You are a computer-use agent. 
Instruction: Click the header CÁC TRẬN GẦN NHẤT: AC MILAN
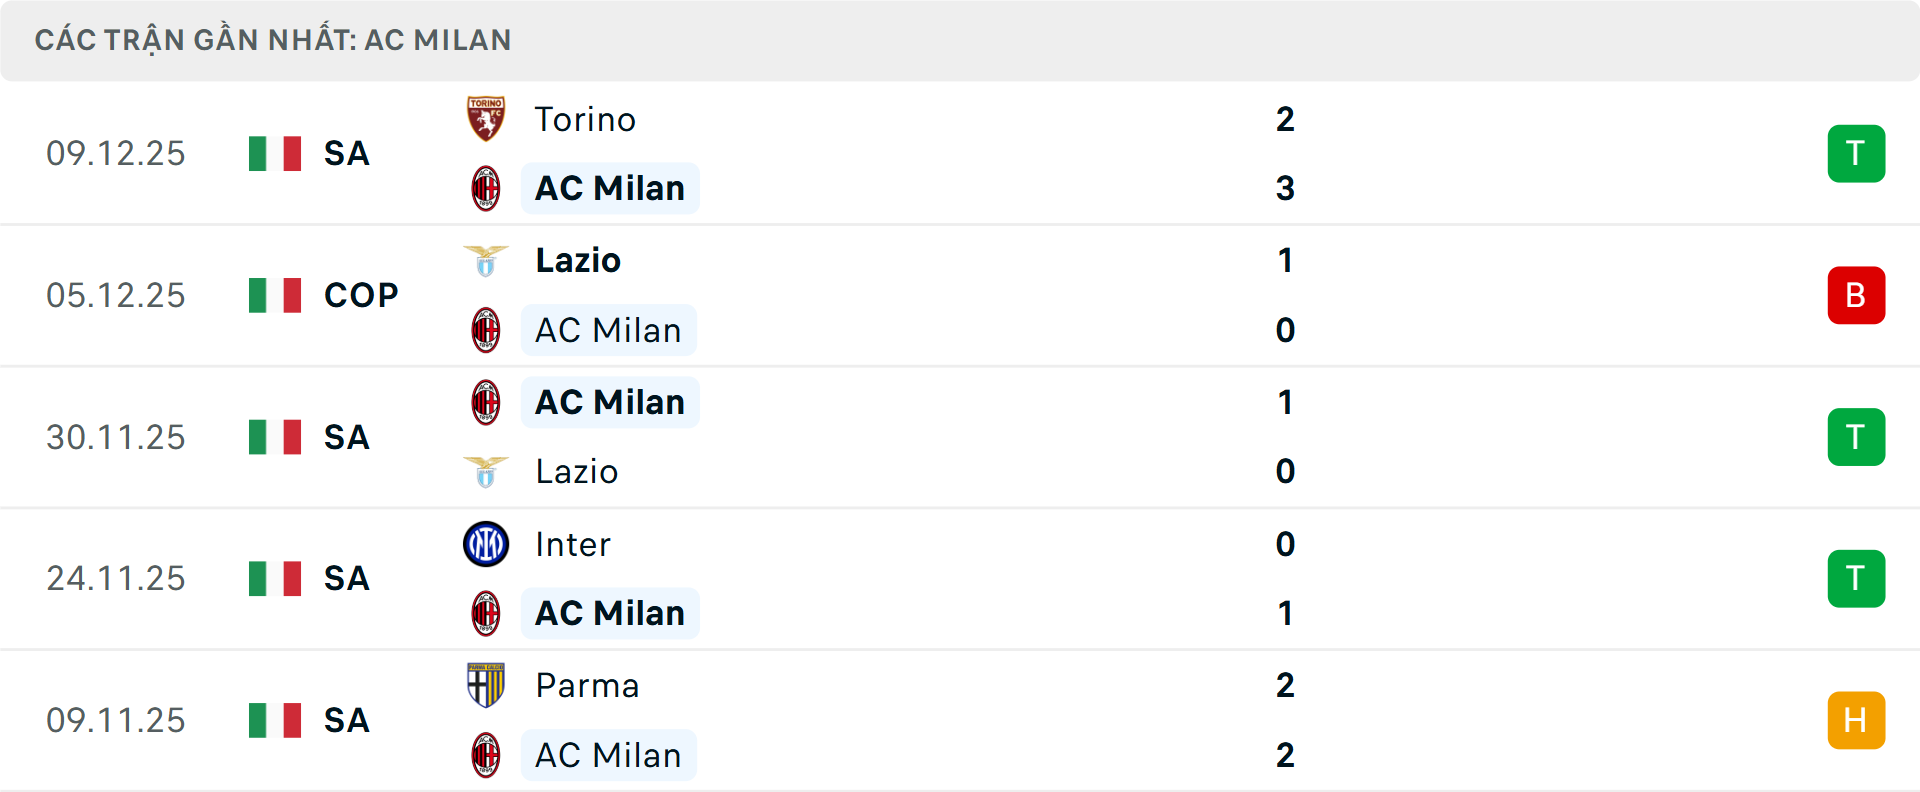click(x=273, y=39)
